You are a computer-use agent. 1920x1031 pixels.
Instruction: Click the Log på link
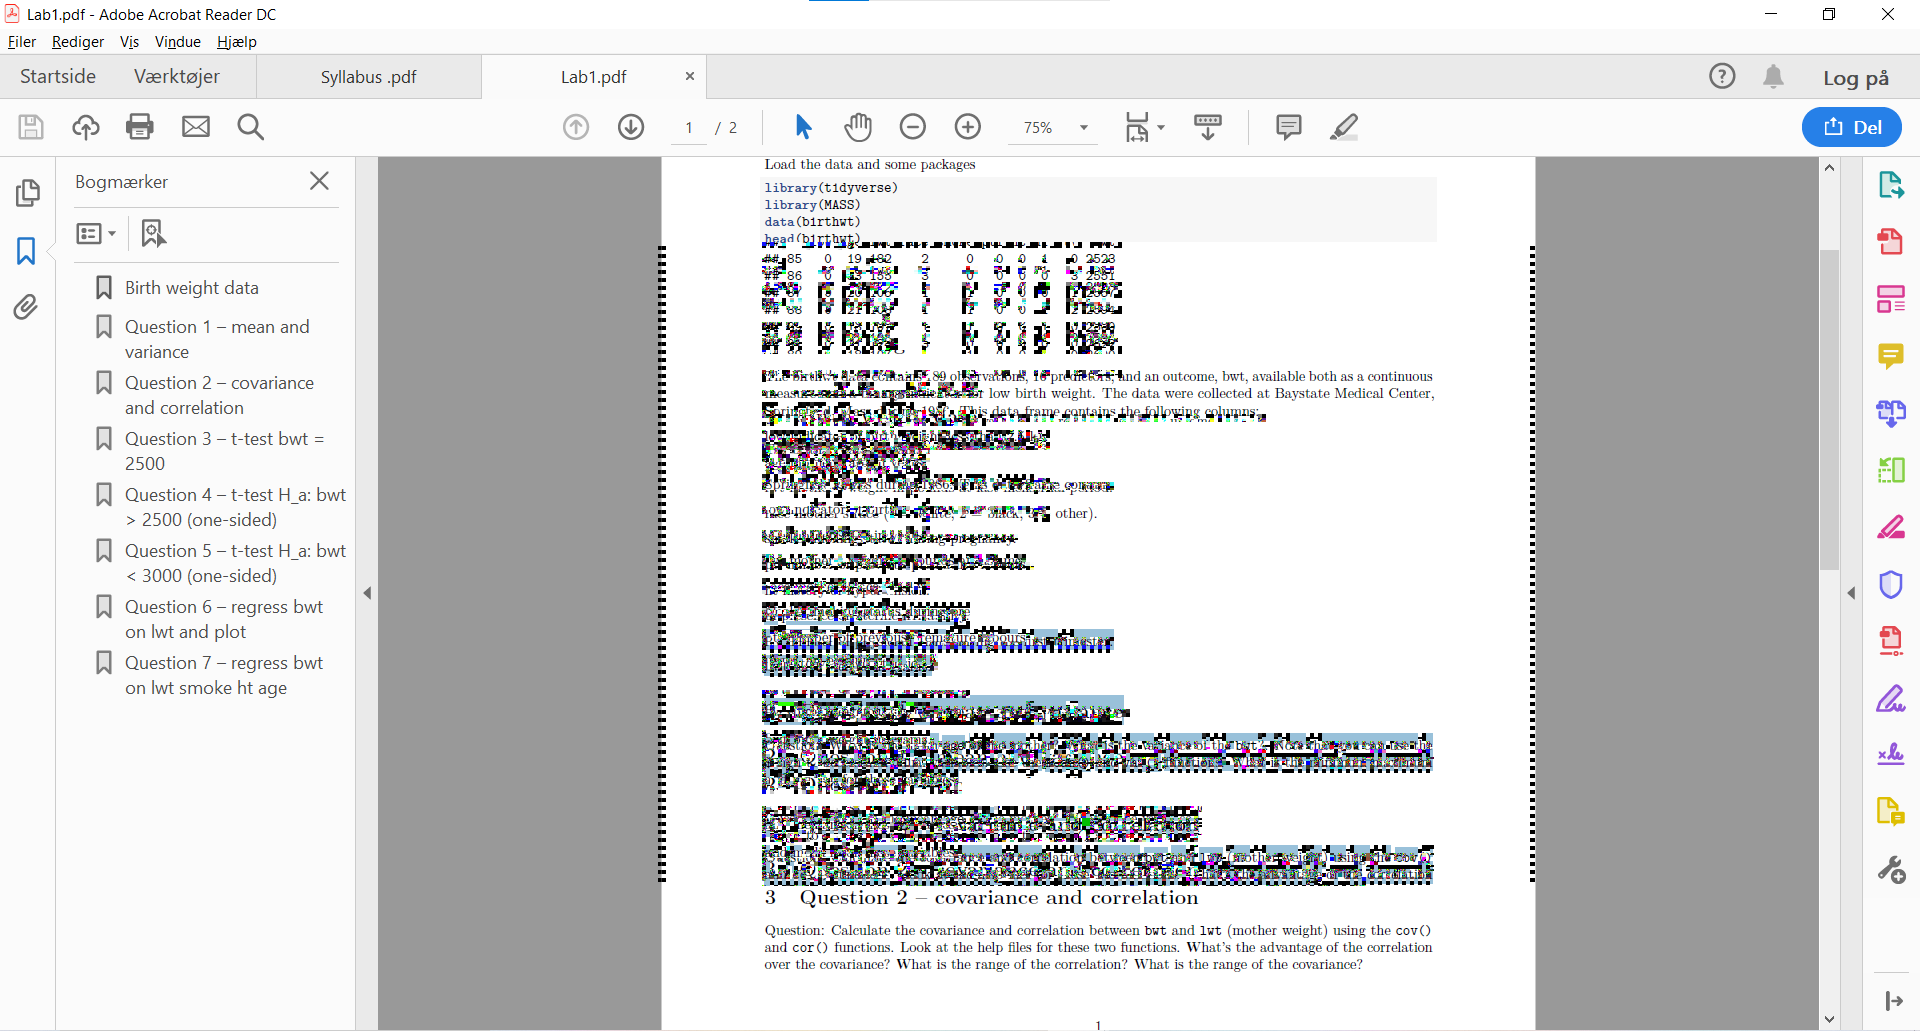(1855, 76)
